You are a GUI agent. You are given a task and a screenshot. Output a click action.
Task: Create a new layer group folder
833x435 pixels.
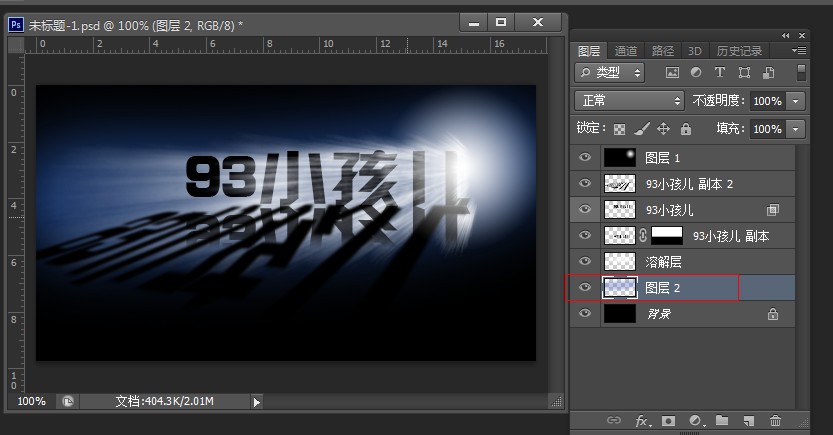[x=722, y=421]
